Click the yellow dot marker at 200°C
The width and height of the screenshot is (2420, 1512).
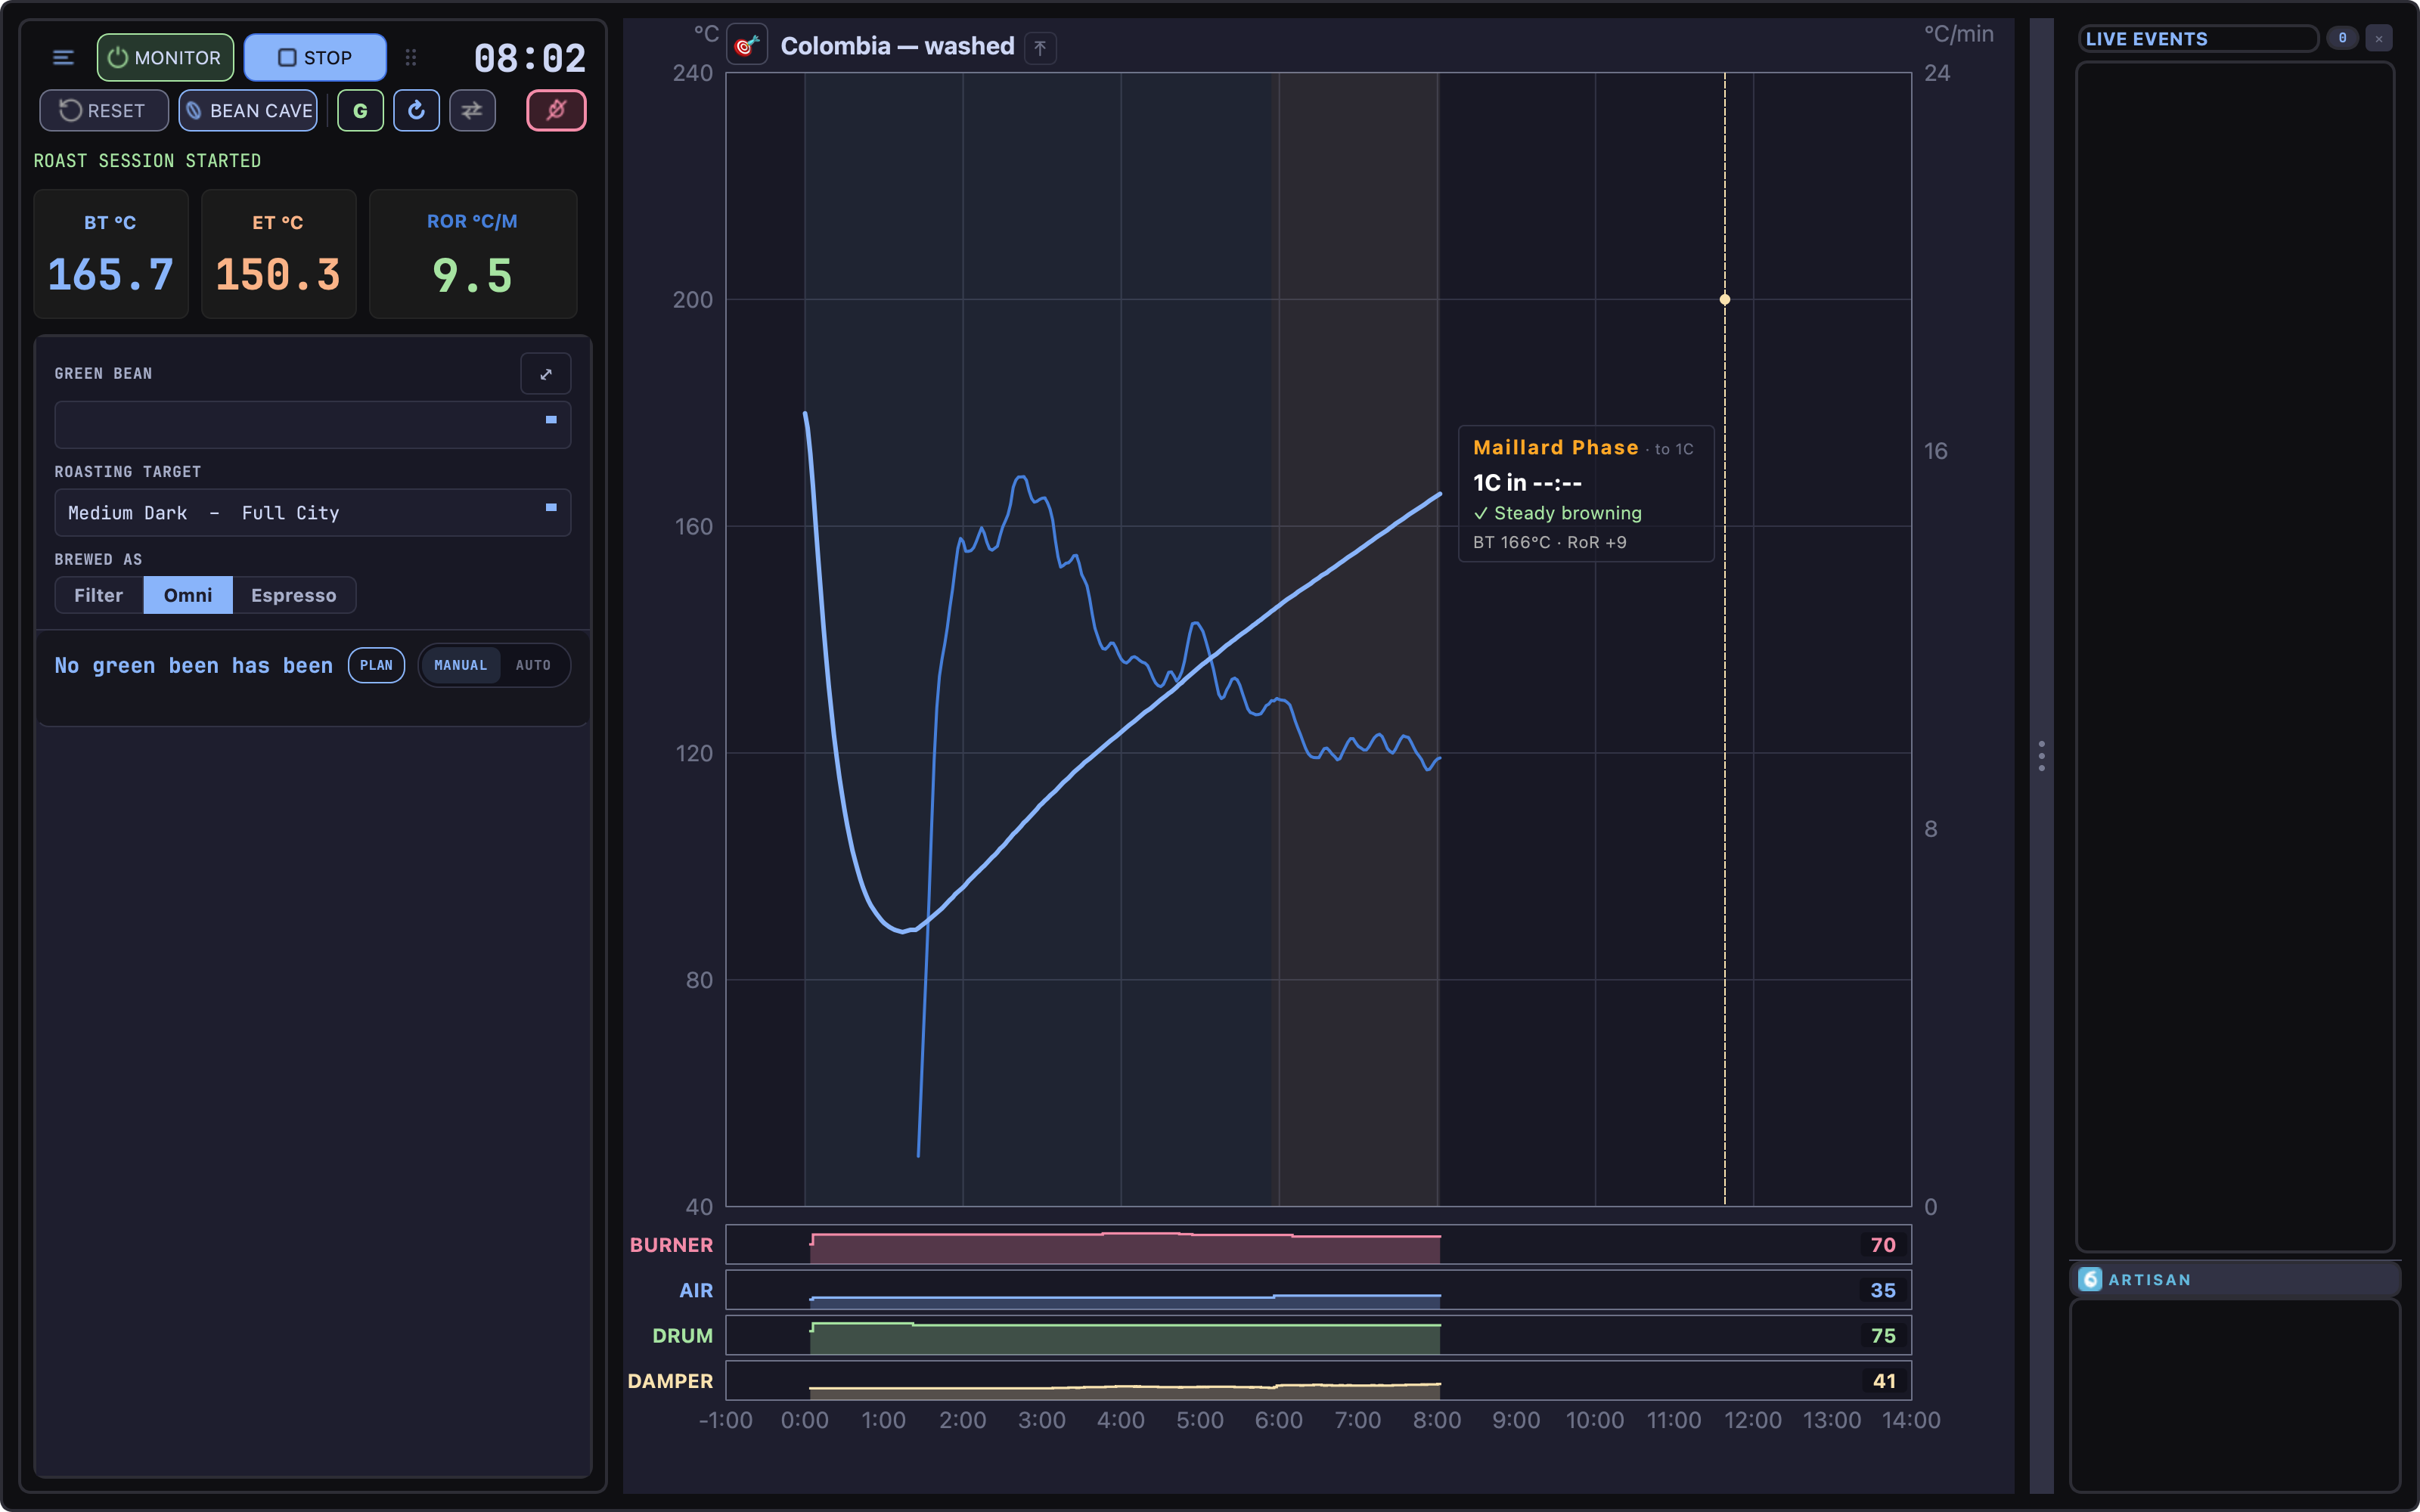(x=1725, y=299)
